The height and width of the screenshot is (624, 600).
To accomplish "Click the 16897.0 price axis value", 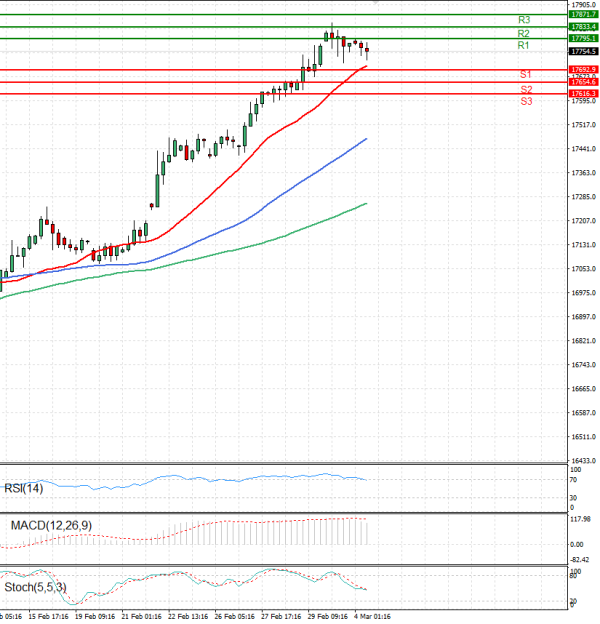I will (x=584, y=317).
